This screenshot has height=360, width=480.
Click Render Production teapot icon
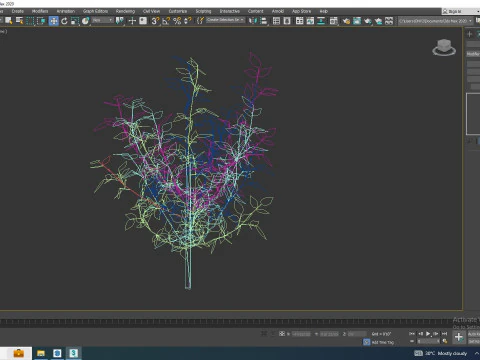click(368, 21)
